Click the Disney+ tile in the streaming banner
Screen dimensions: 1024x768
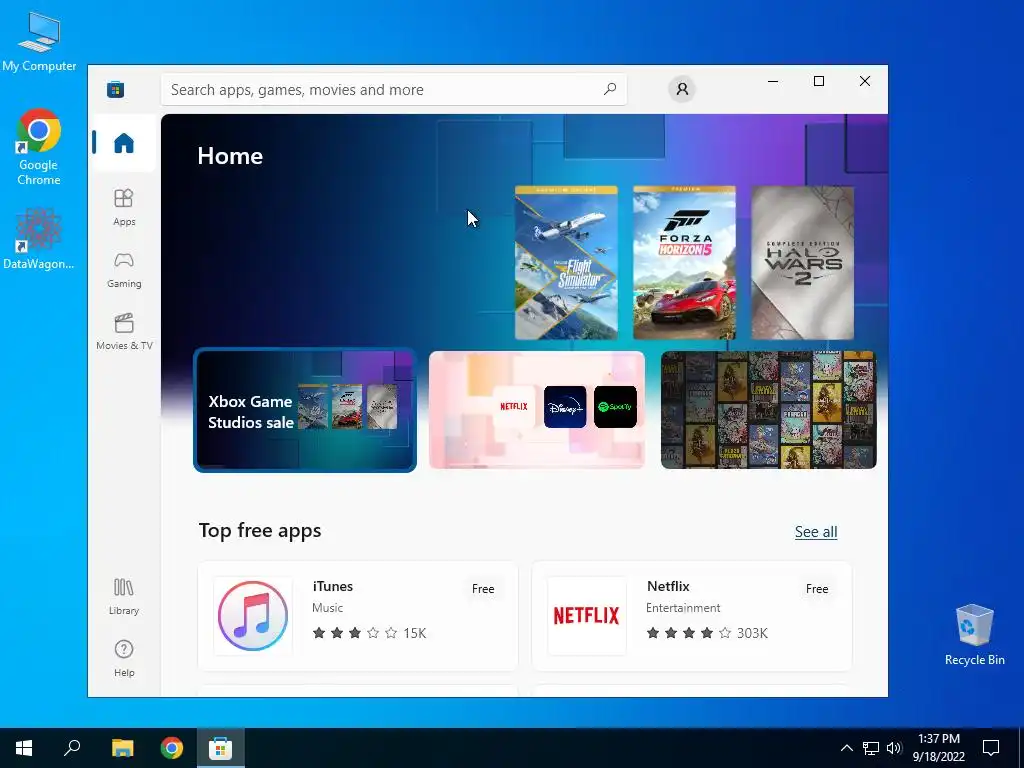point(565,407)
